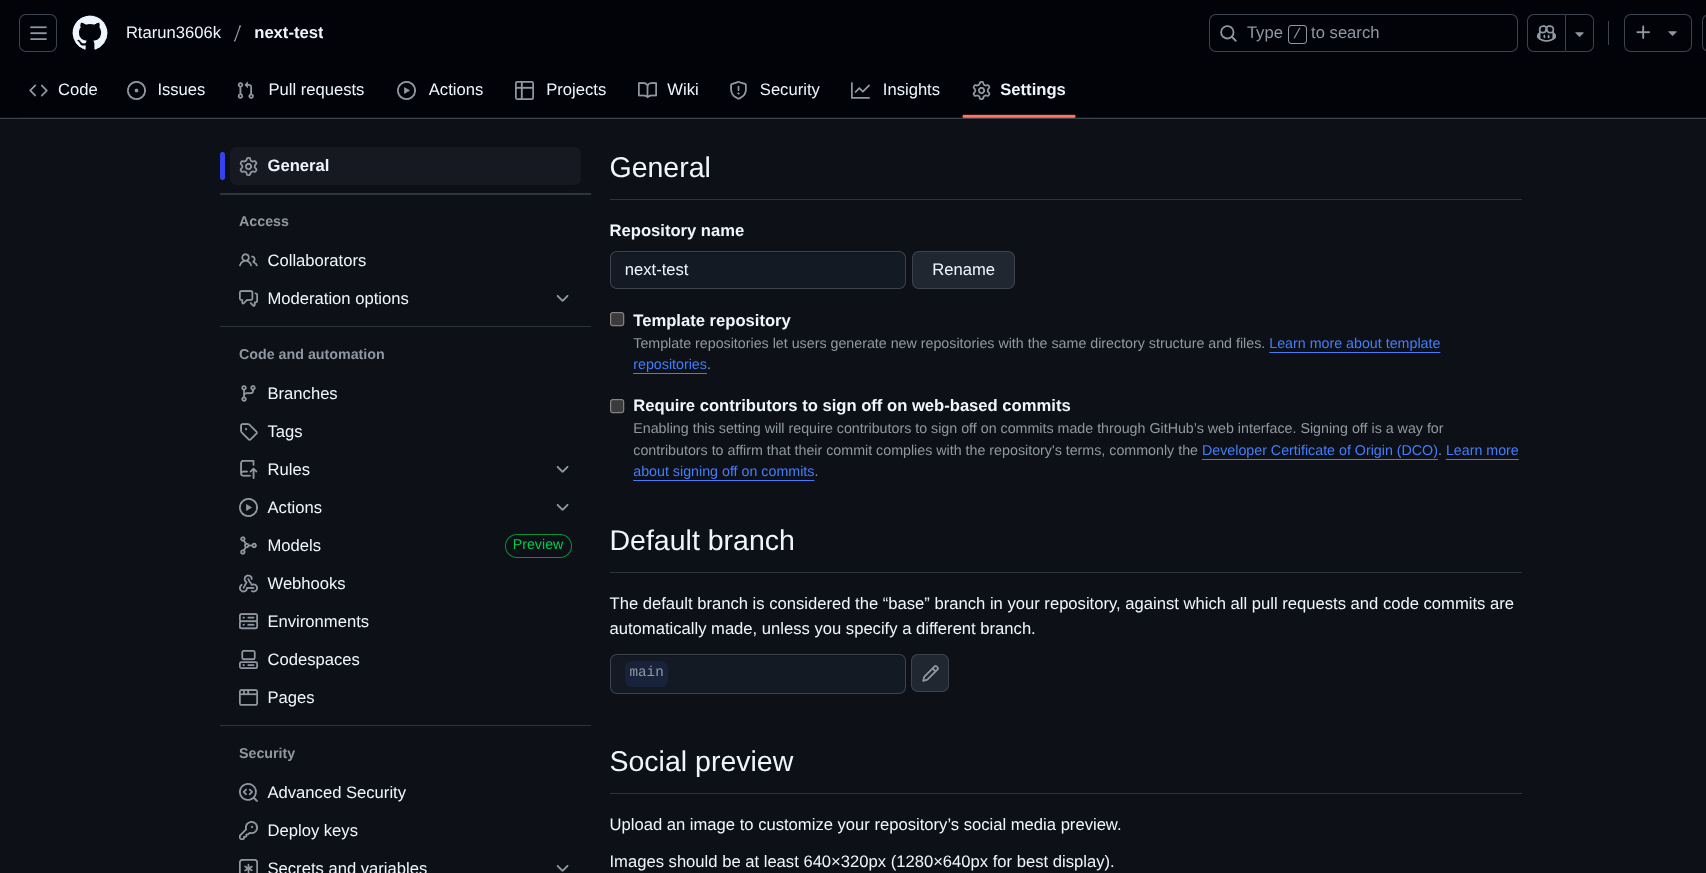
Task: Click the Type / to search box
Action: 1363,33
